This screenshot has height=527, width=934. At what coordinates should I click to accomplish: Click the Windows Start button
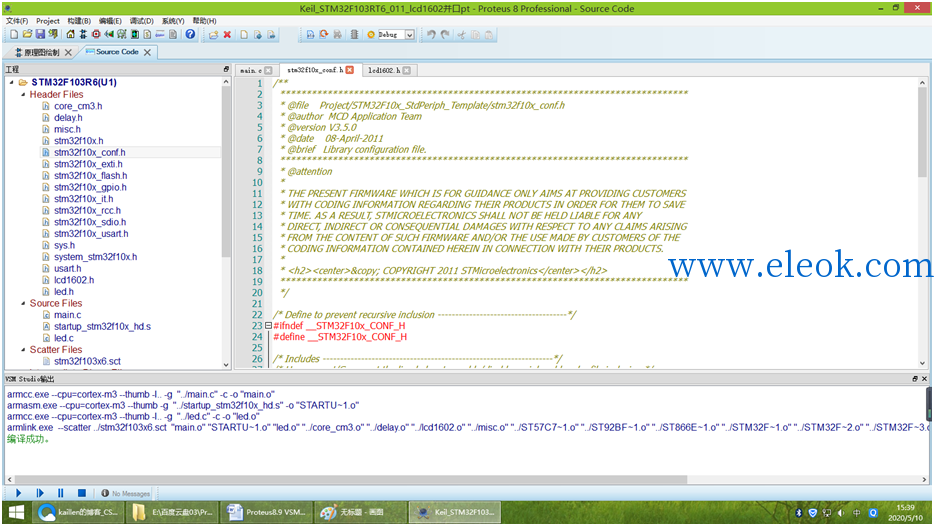click(16, 512)
